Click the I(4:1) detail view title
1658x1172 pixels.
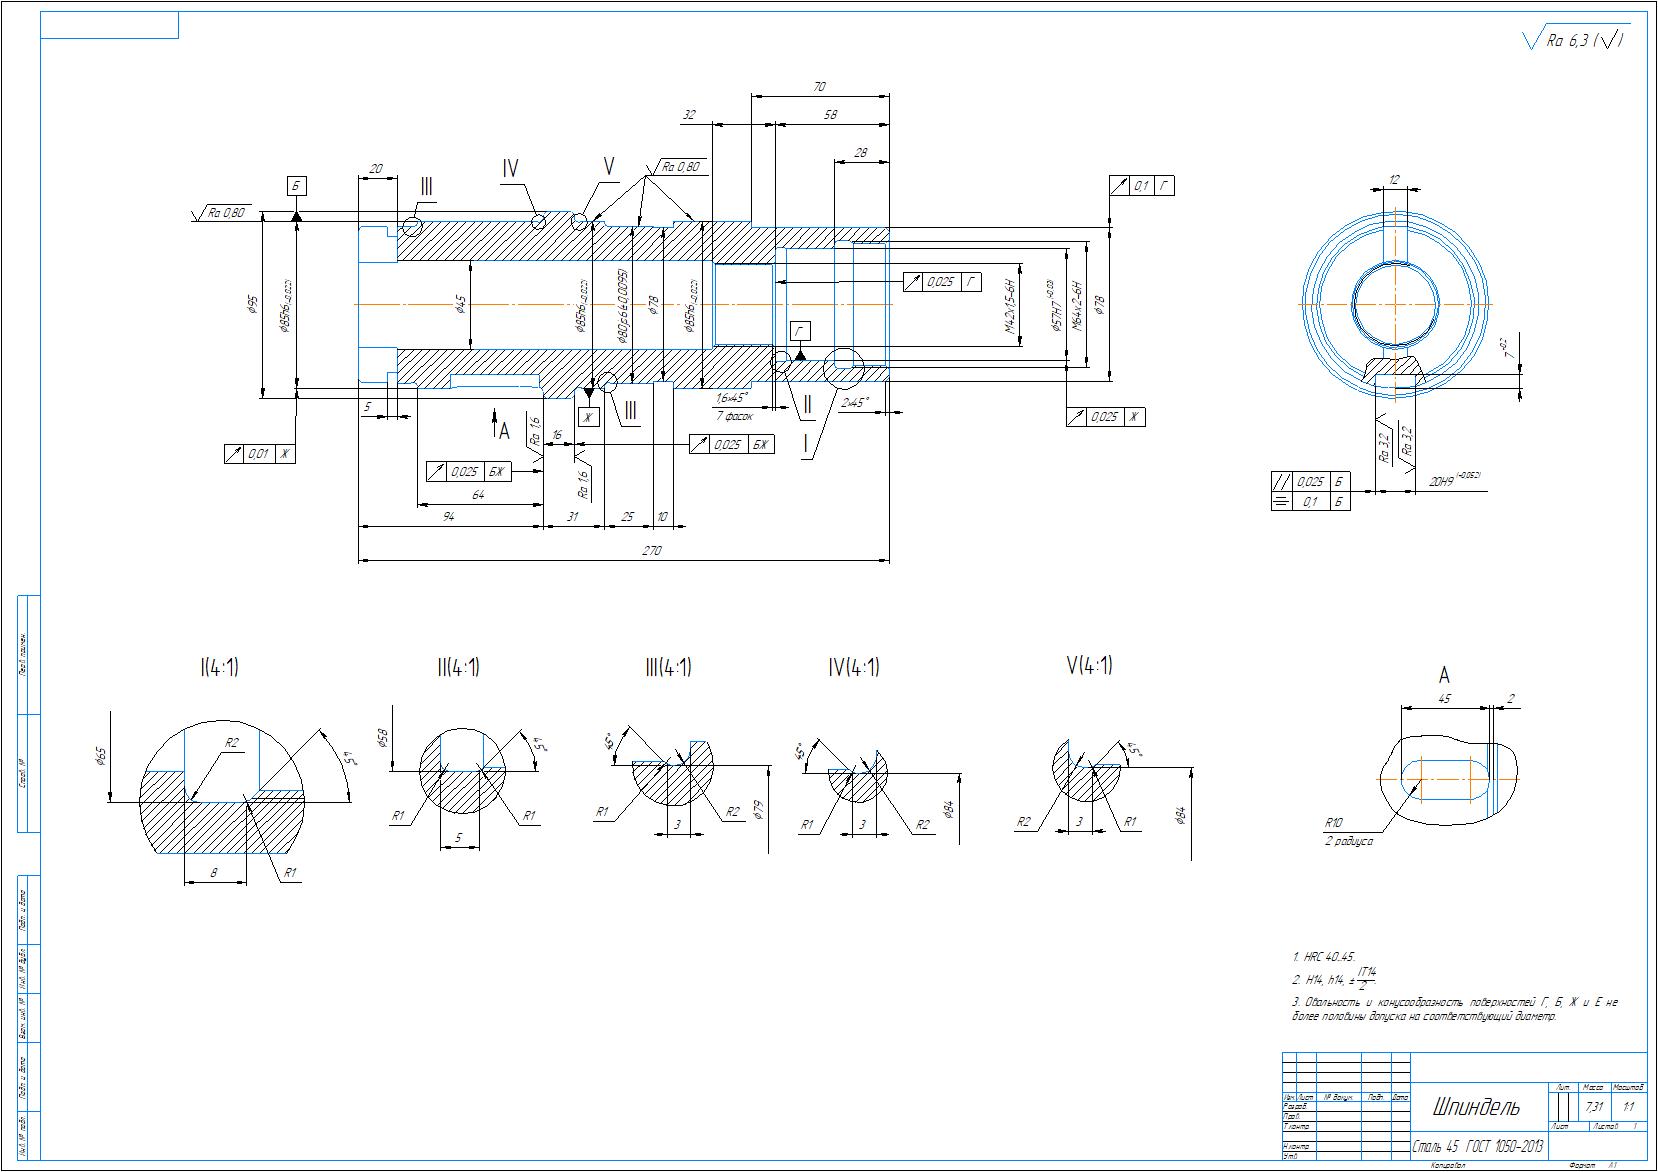(219, 667)
